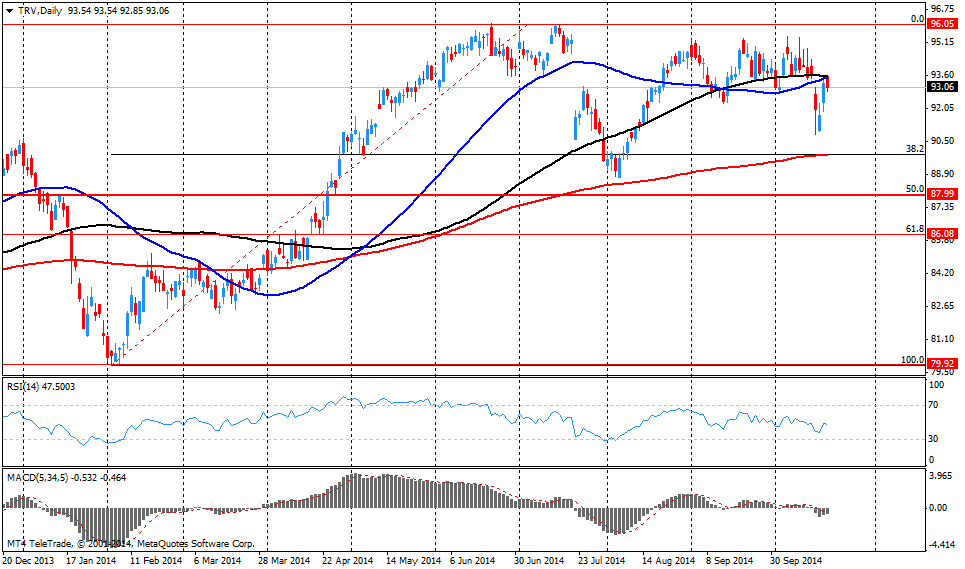
Task: Click the 11 Feb 2014 date label
Action: [157, 560]
